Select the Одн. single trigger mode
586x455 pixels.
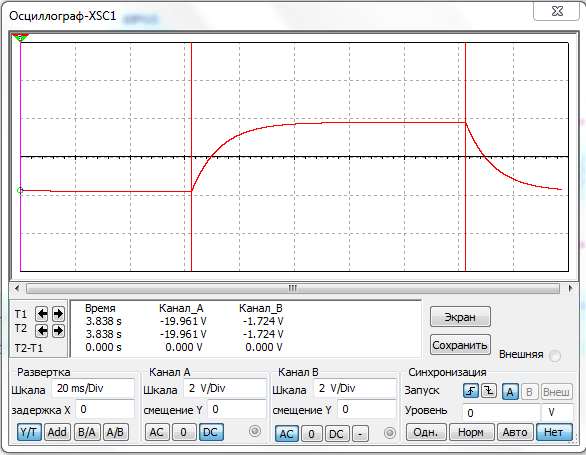point(426,432)
